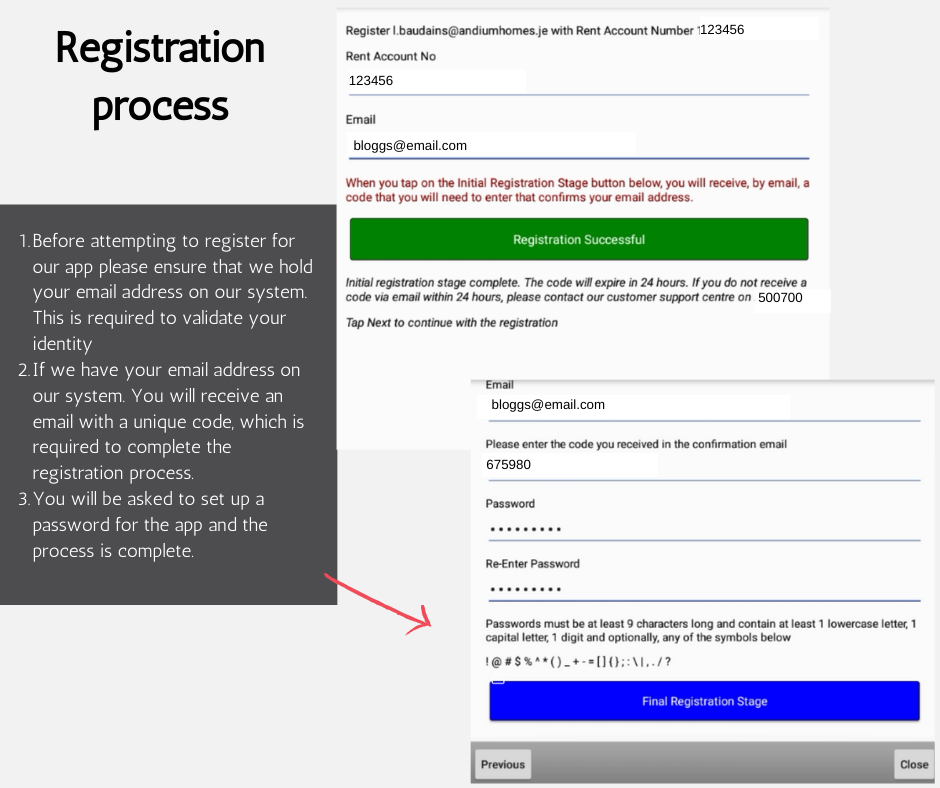Screen dimensions: 940x788
Task: Focus the upper Email field with bloggs@email.com
Action: pyautogui.click(x=578, y=146)
